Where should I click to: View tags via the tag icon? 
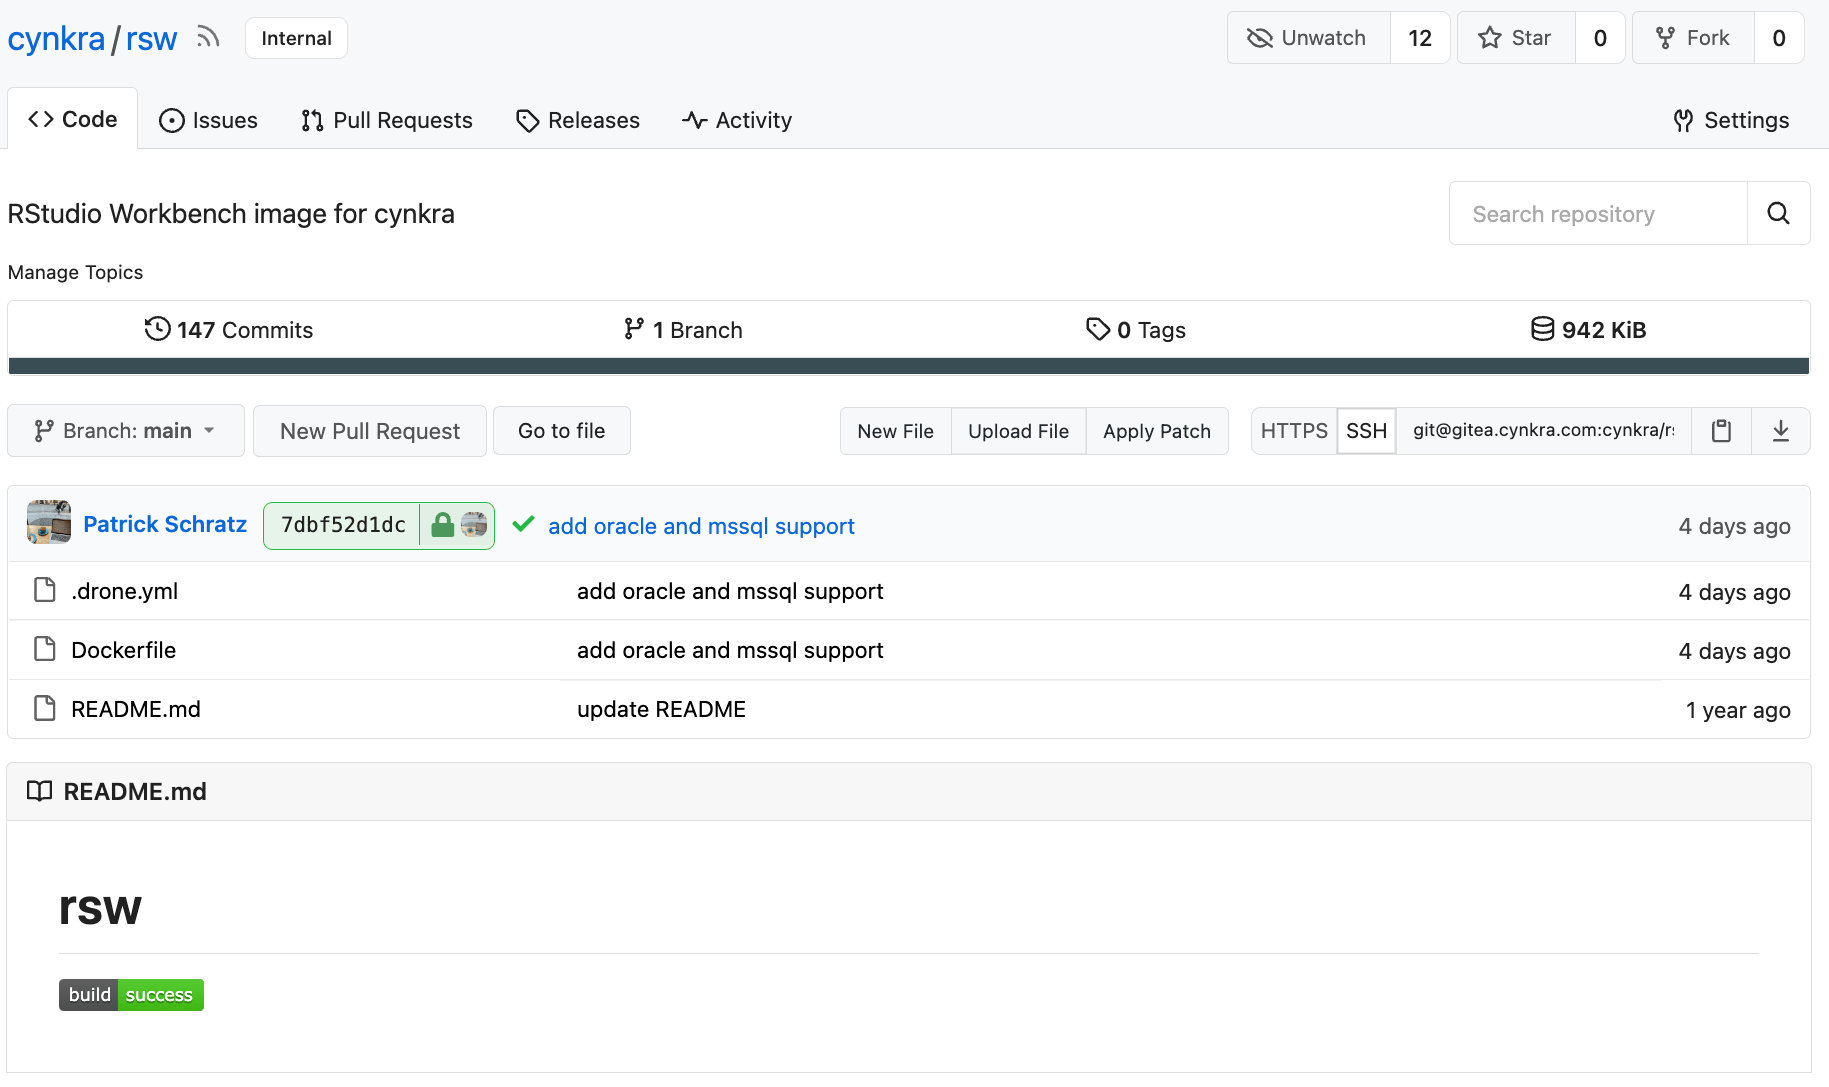[1098, 329]
